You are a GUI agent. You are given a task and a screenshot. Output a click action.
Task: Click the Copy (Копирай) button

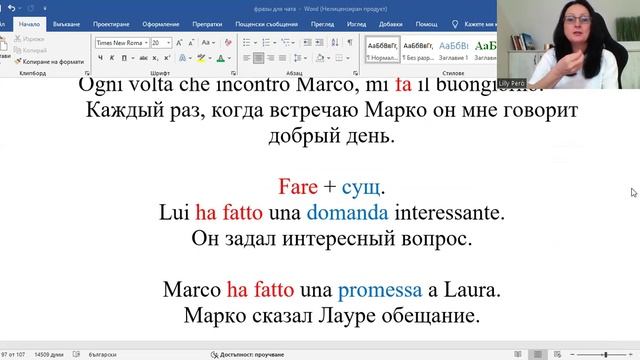point(30,50)
